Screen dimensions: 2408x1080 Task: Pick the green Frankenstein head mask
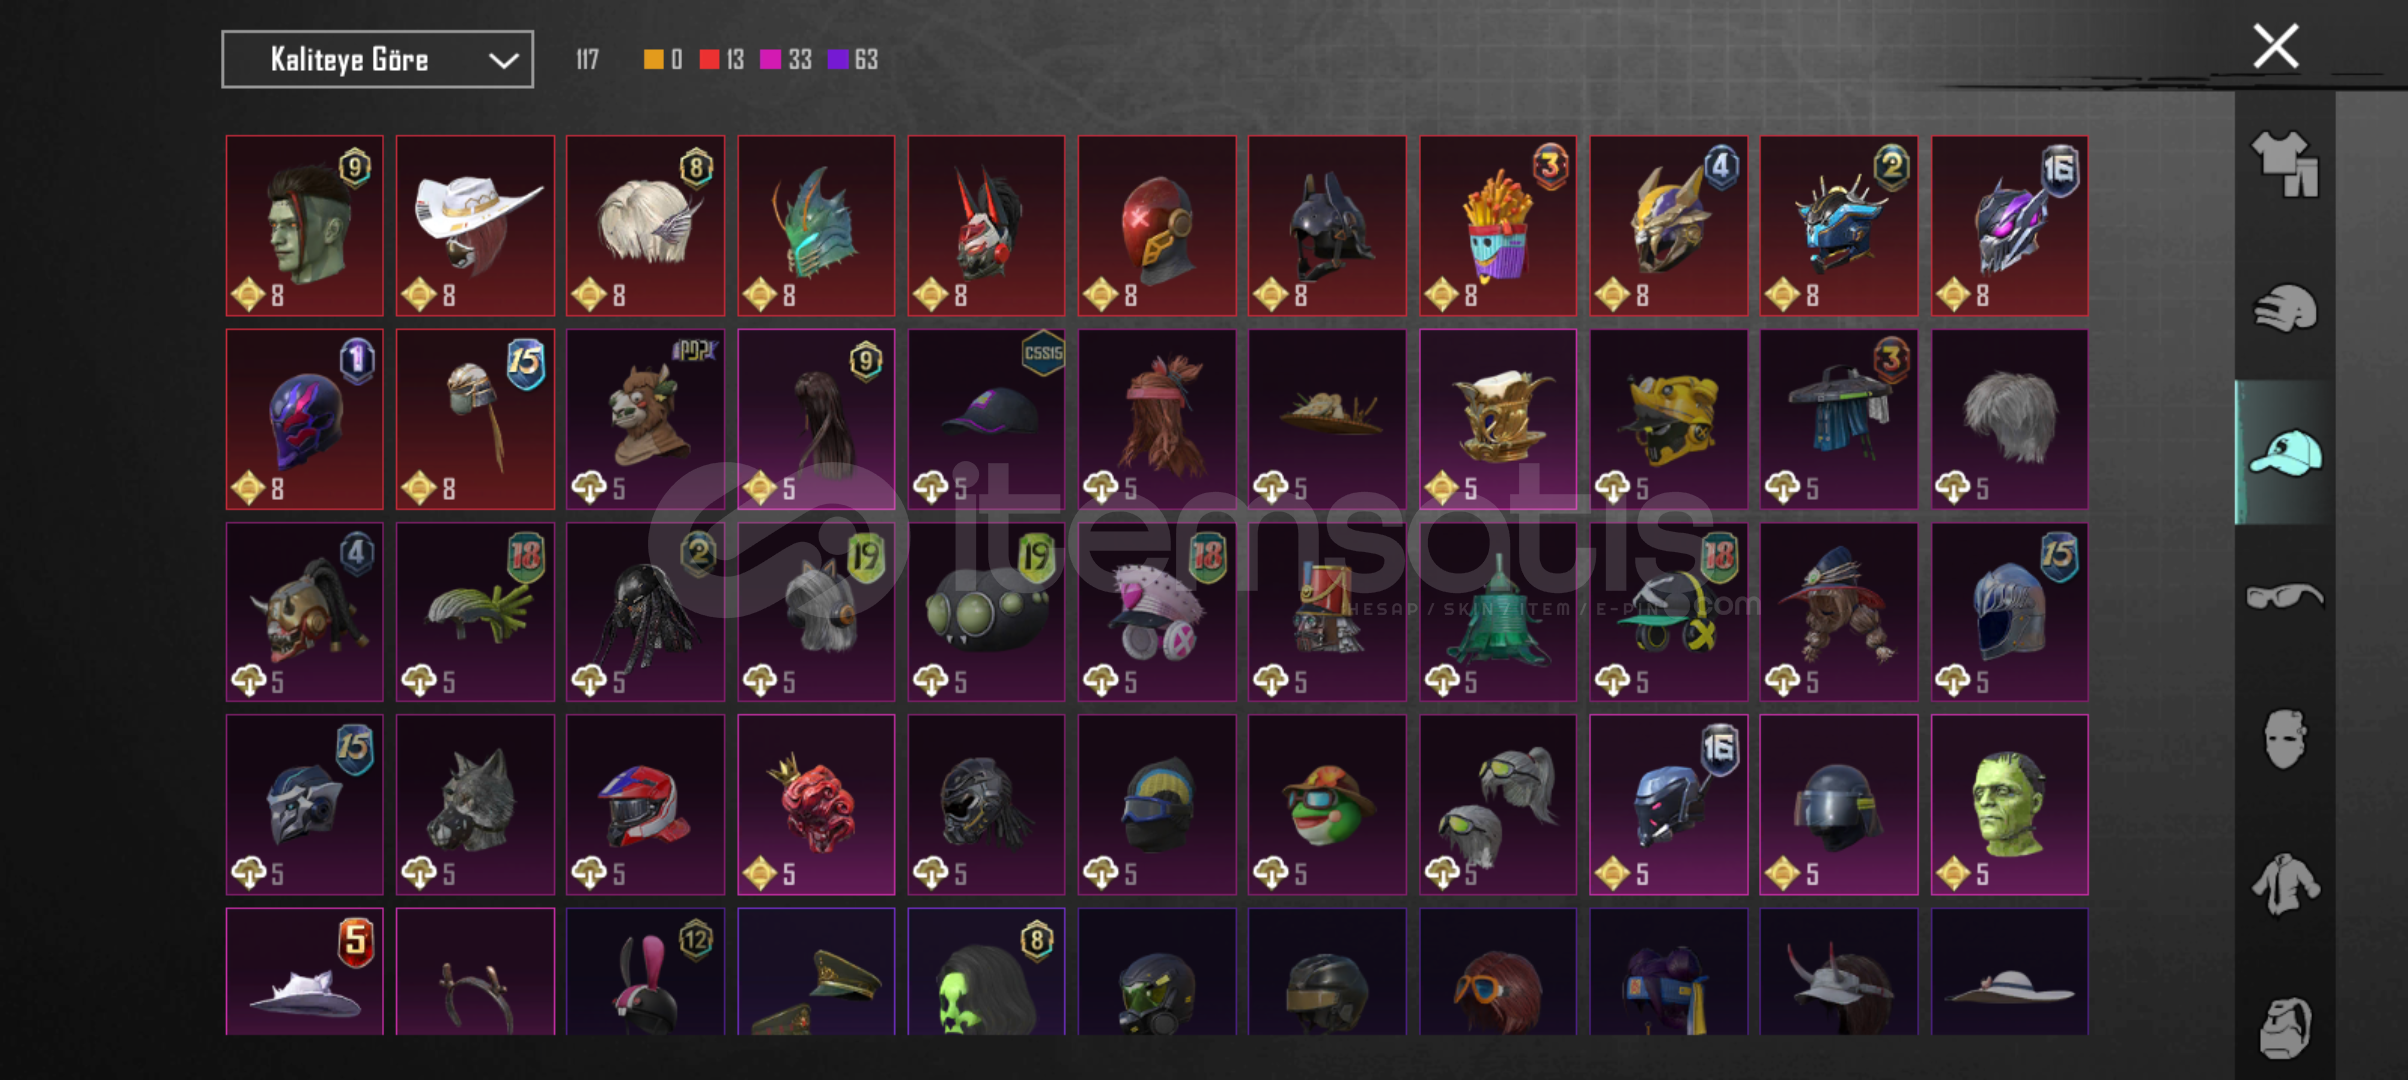2009,804
